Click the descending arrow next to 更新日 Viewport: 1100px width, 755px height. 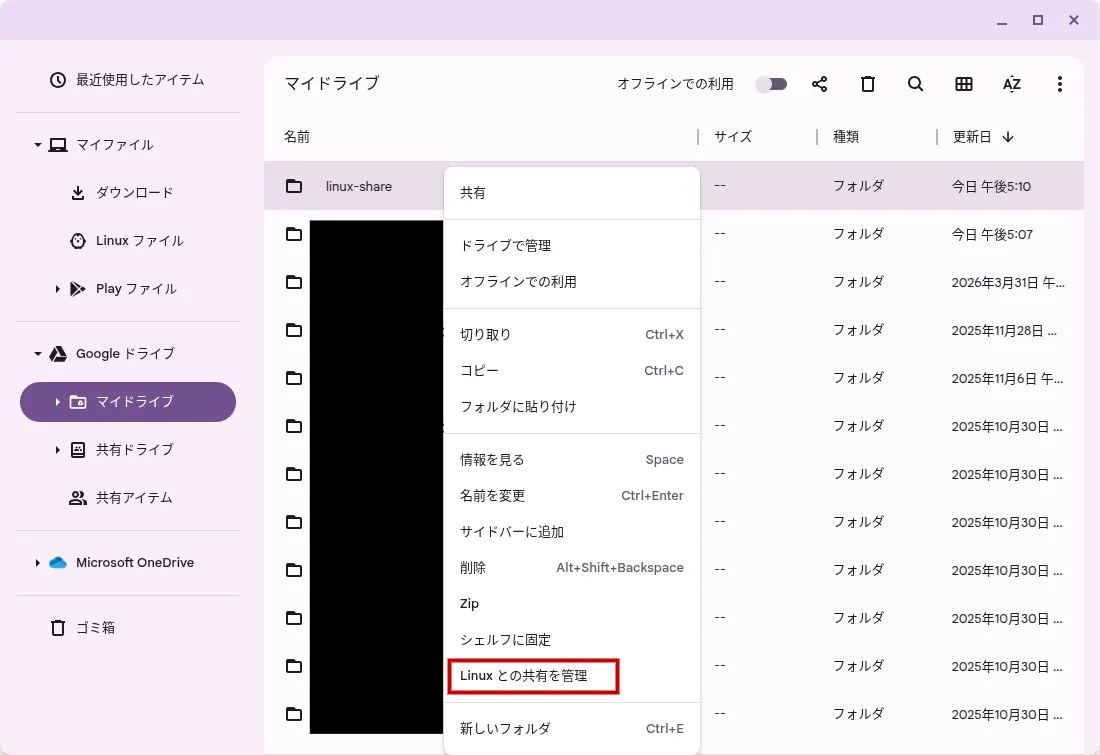(x=1008, y=137)
